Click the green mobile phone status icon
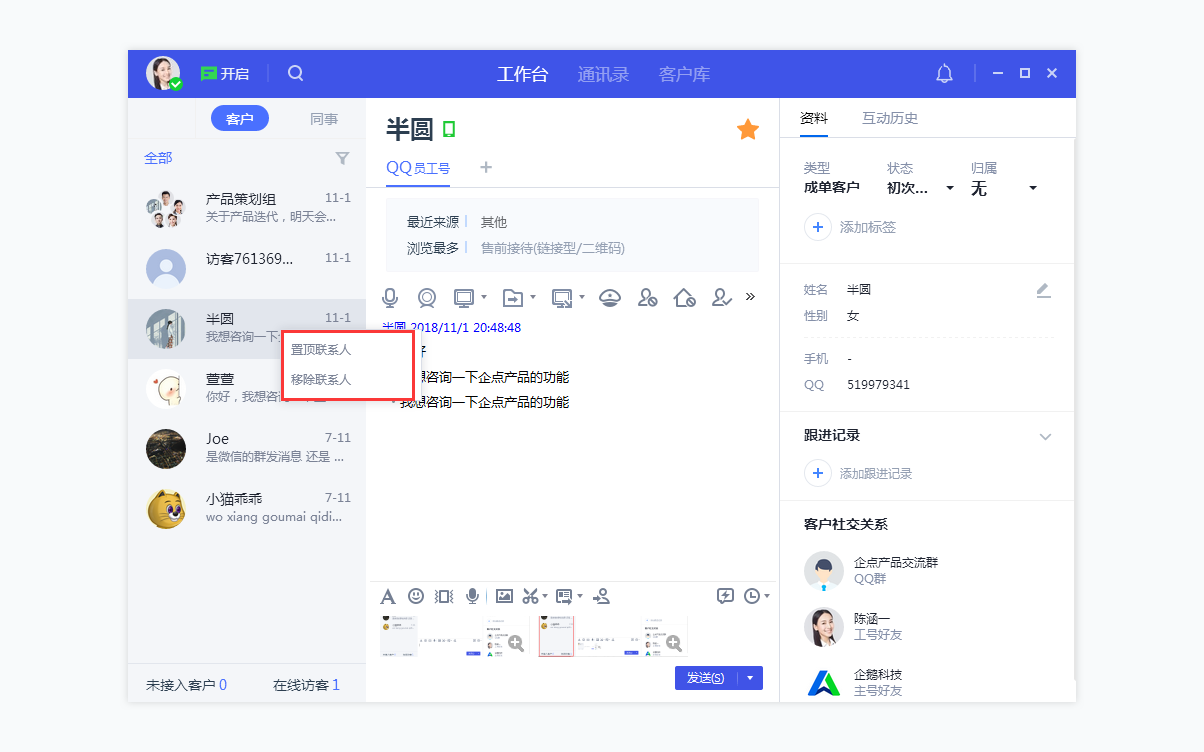Image resolution: width=1204 pixels, height=752 pixels. tap(449, 129)
